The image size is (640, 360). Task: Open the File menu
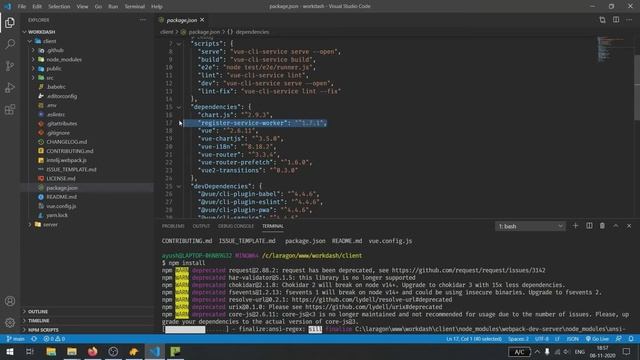(x=22, y=7)
